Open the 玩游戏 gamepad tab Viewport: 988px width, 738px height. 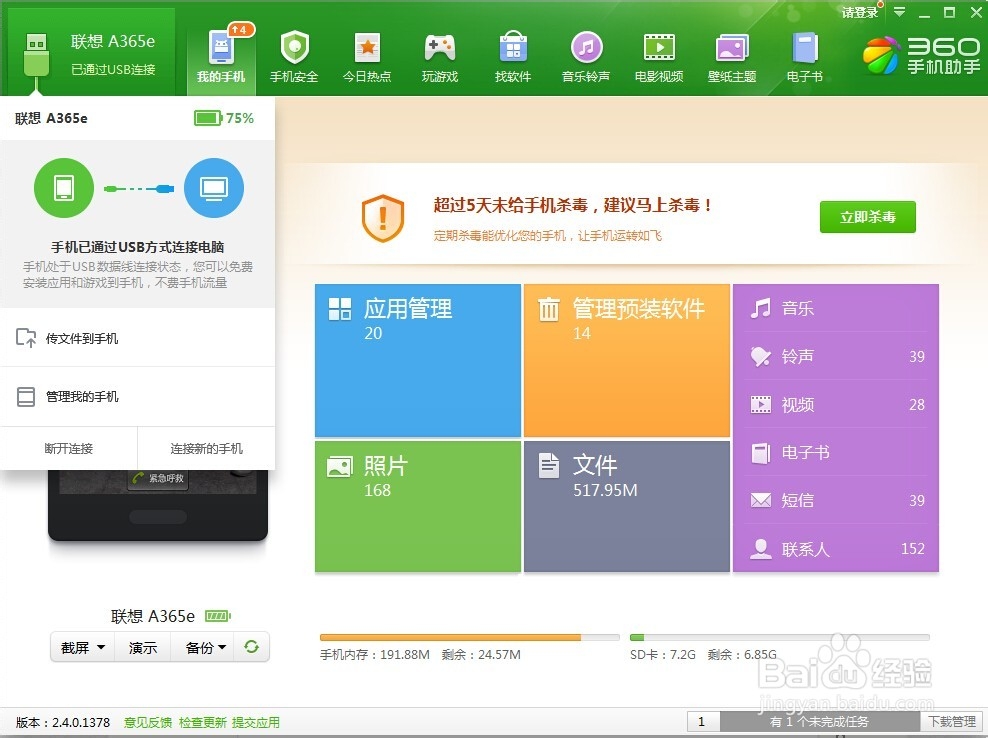[x=440, y=57]
